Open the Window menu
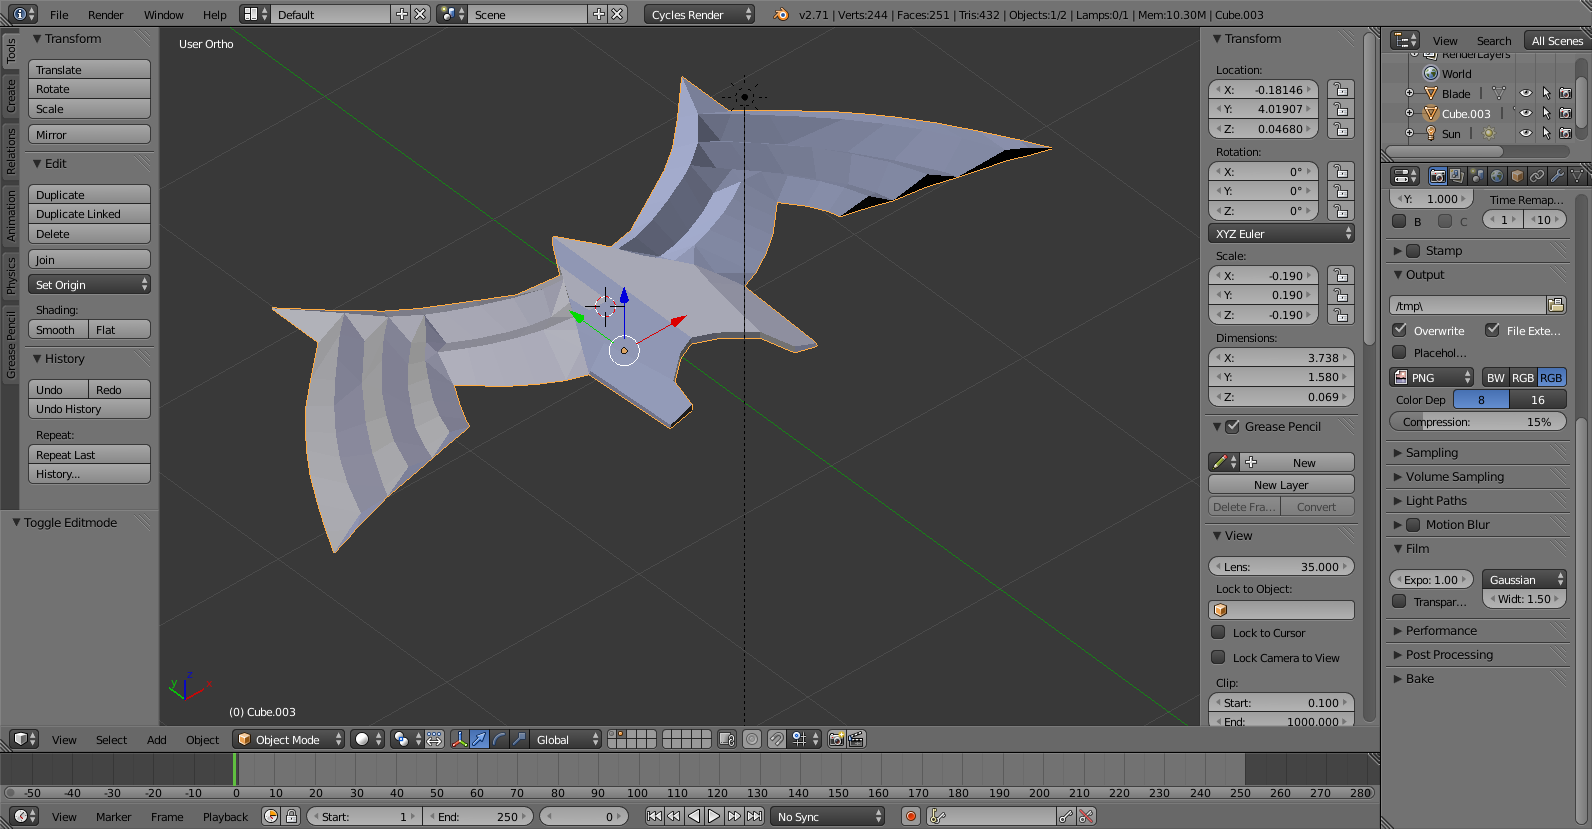The image size is (1592, 829). tap(163, 15)
